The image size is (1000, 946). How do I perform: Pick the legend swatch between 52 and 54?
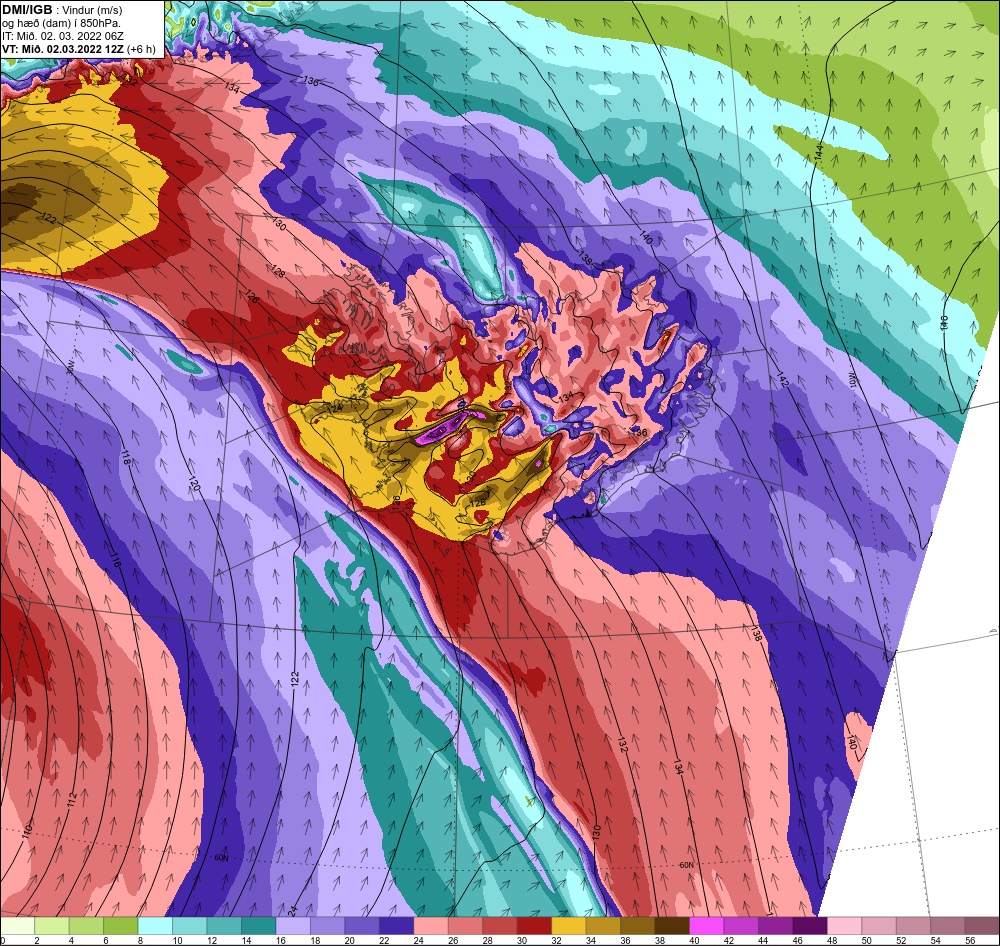(914, 926)
